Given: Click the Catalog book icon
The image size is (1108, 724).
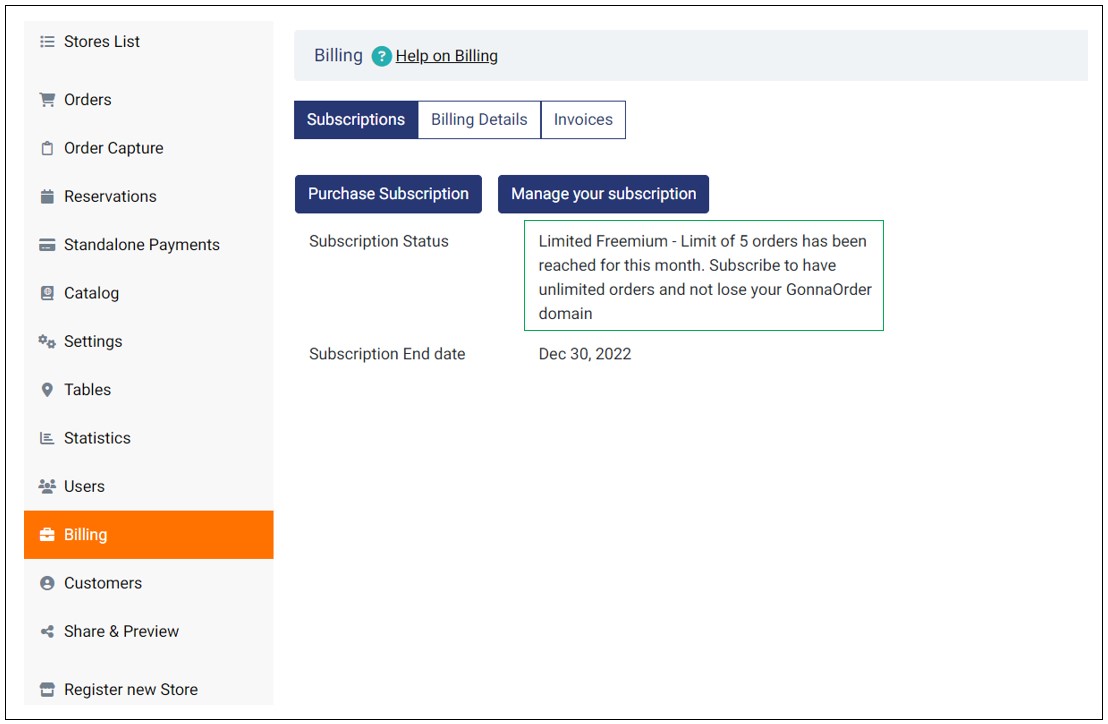Looking at the screenshot, I should pos(47,293).
